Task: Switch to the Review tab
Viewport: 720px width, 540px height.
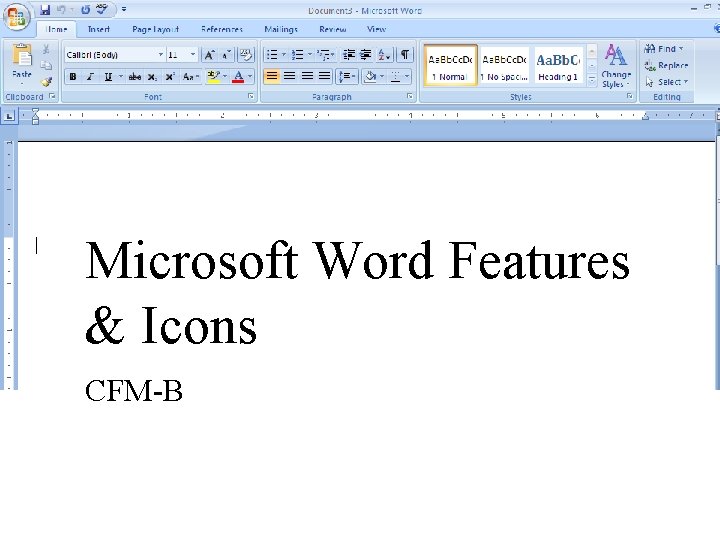Action: 332,29
